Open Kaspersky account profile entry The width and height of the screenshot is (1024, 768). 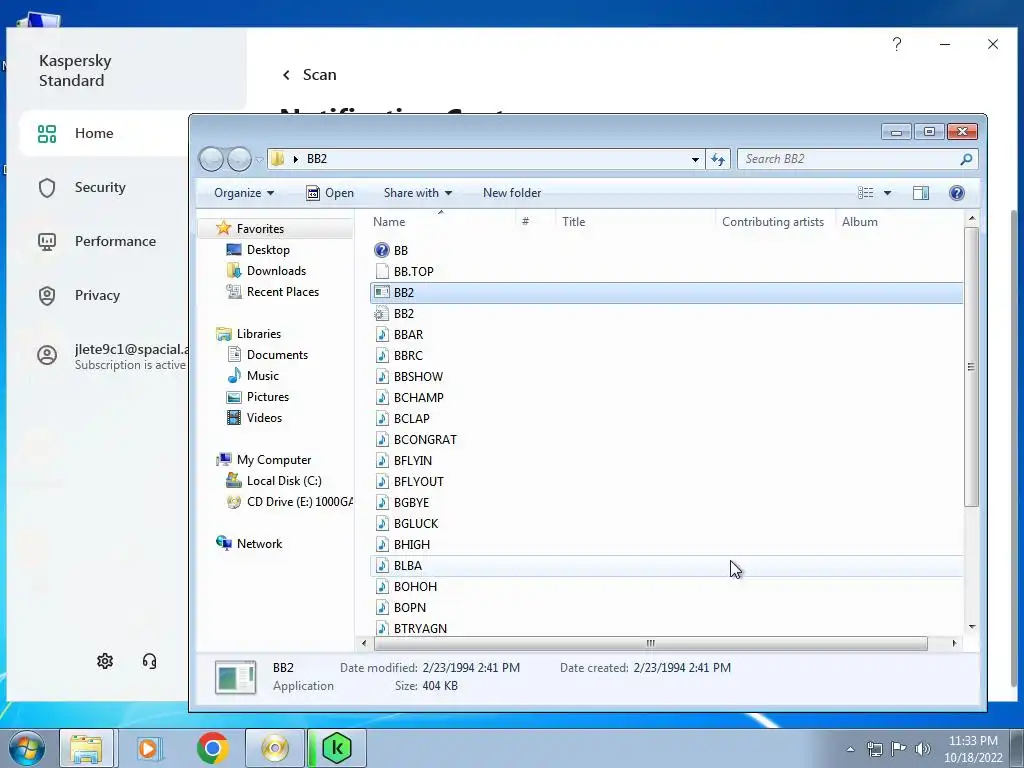[x=111, y=356]
